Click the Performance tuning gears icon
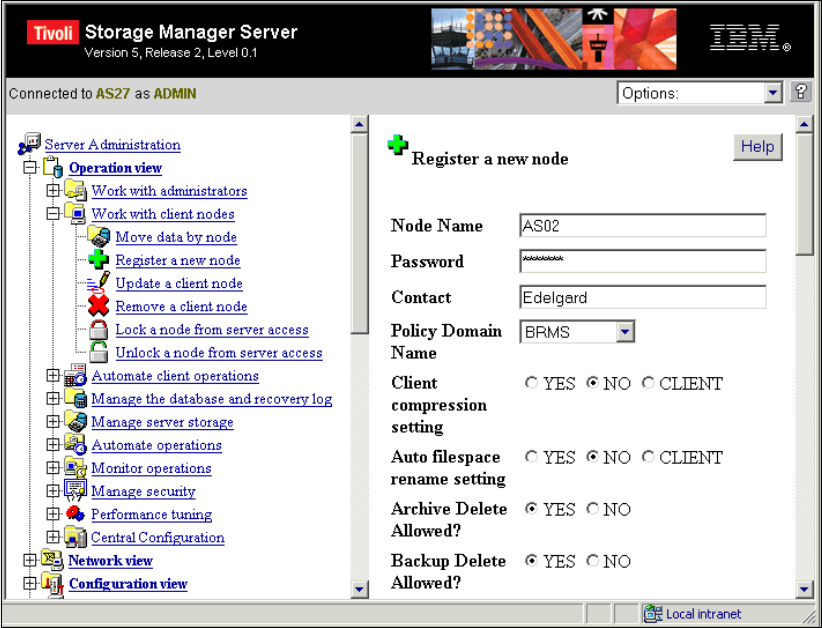Image resolution: width=822 pixels, height=628 pixels. [75, 514]
